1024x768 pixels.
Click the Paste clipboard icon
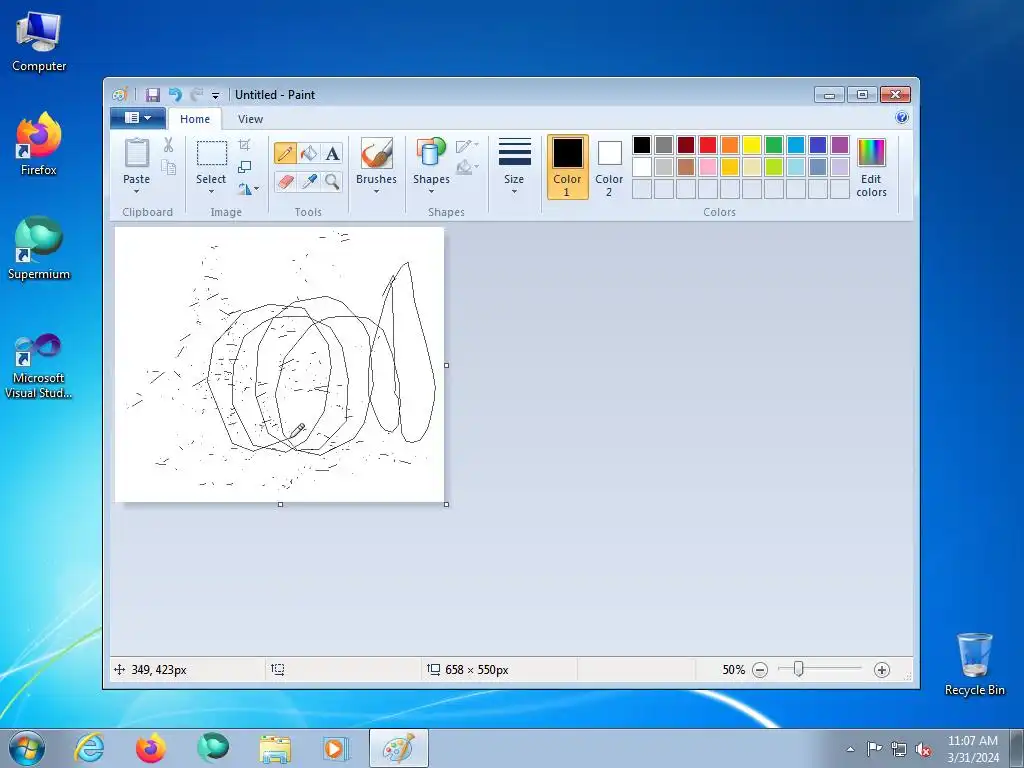[136, 153]
